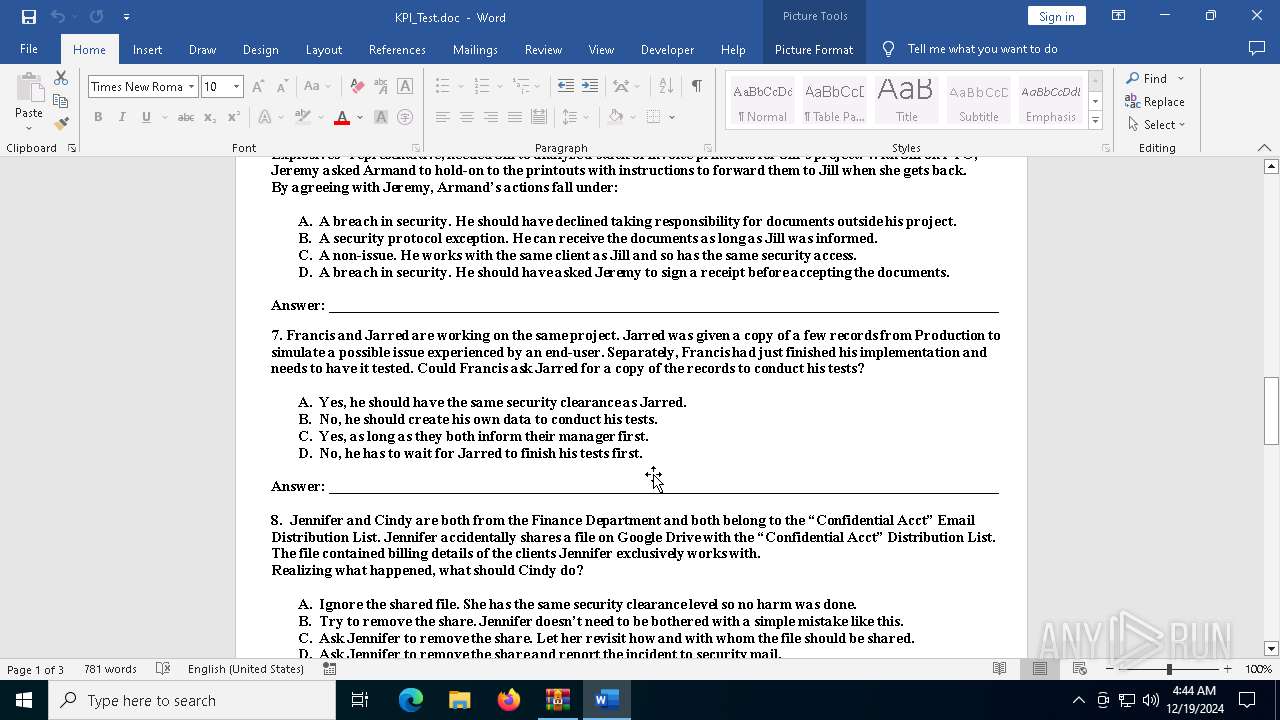Image resolution: width=1280 pixels, height=720 pixels.
Task: Click the Sign in button
Action: 1056,16
